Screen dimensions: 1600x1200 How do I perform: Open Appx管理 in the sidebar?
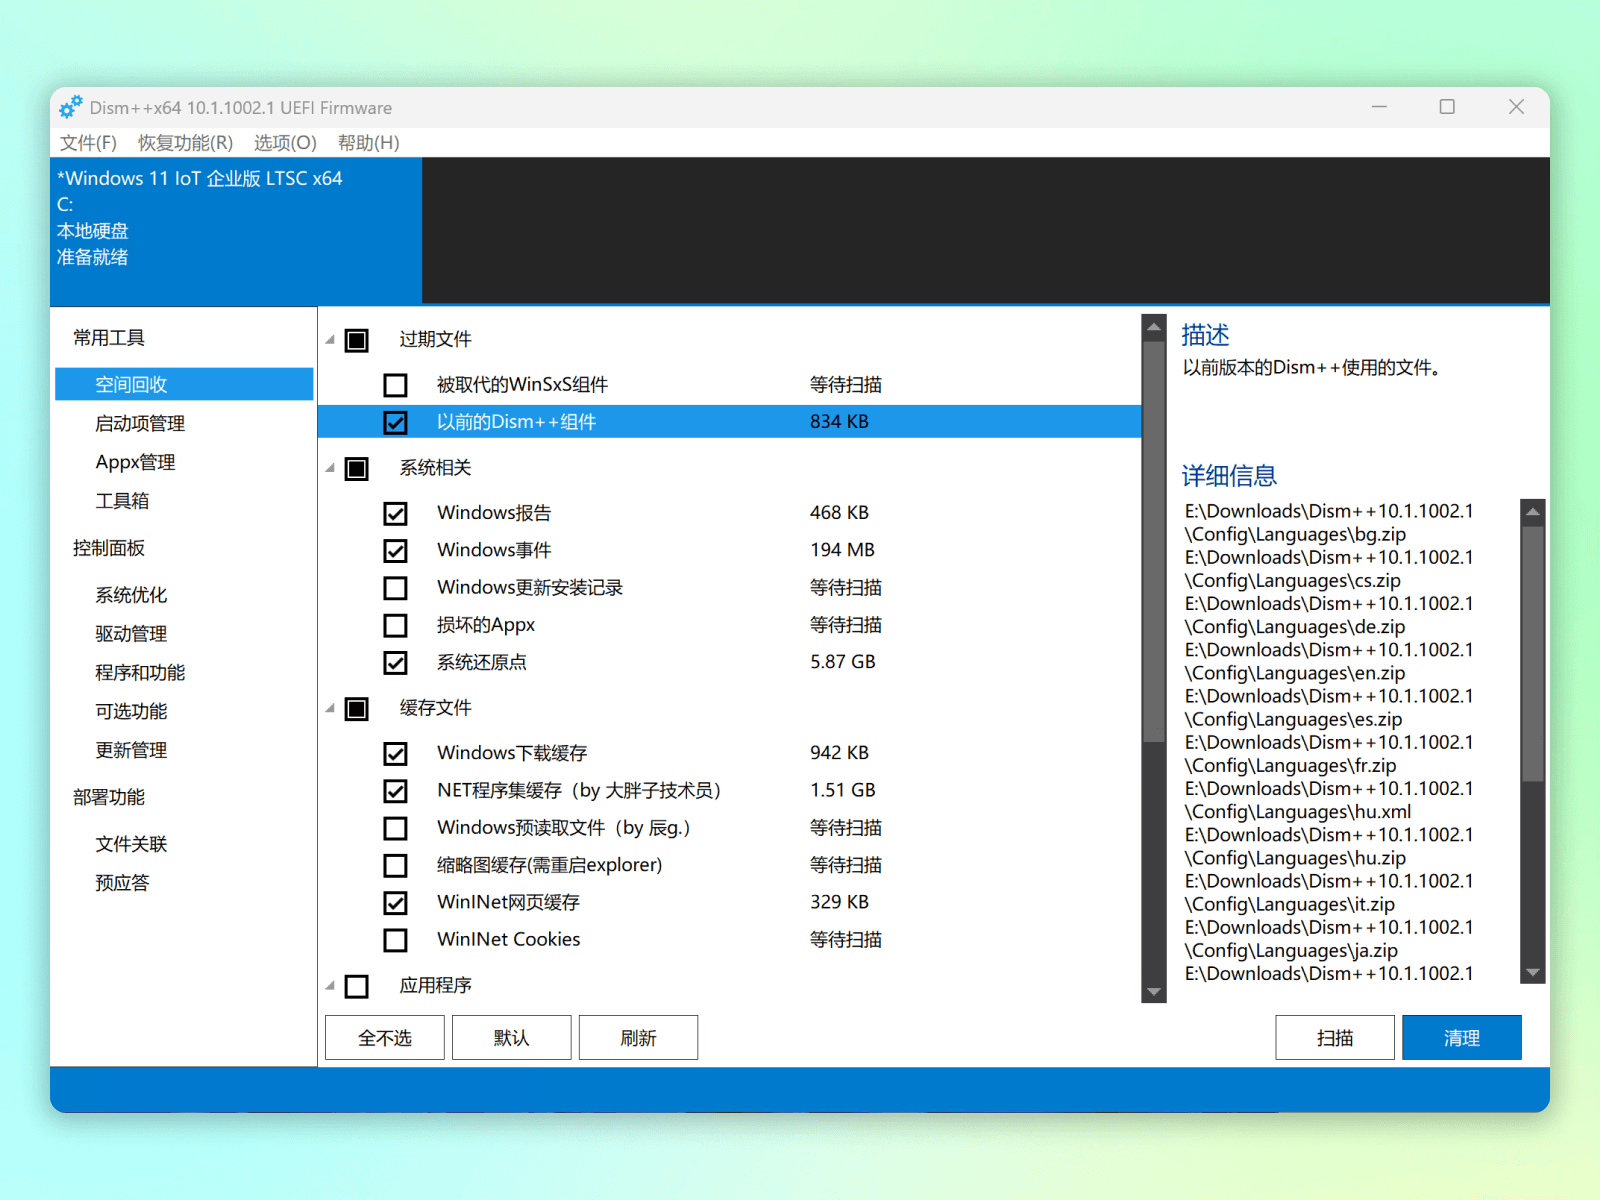coord(135,462)
